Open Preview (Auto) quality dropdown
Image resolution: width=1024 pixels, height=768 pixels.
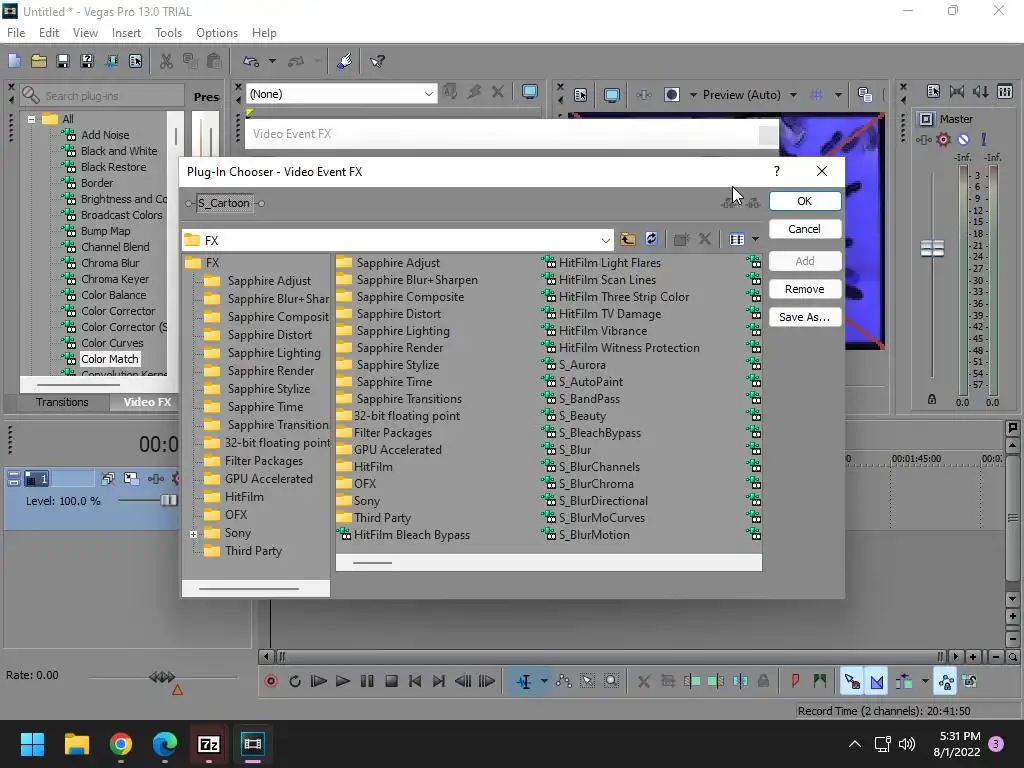[x=793, y=95]
